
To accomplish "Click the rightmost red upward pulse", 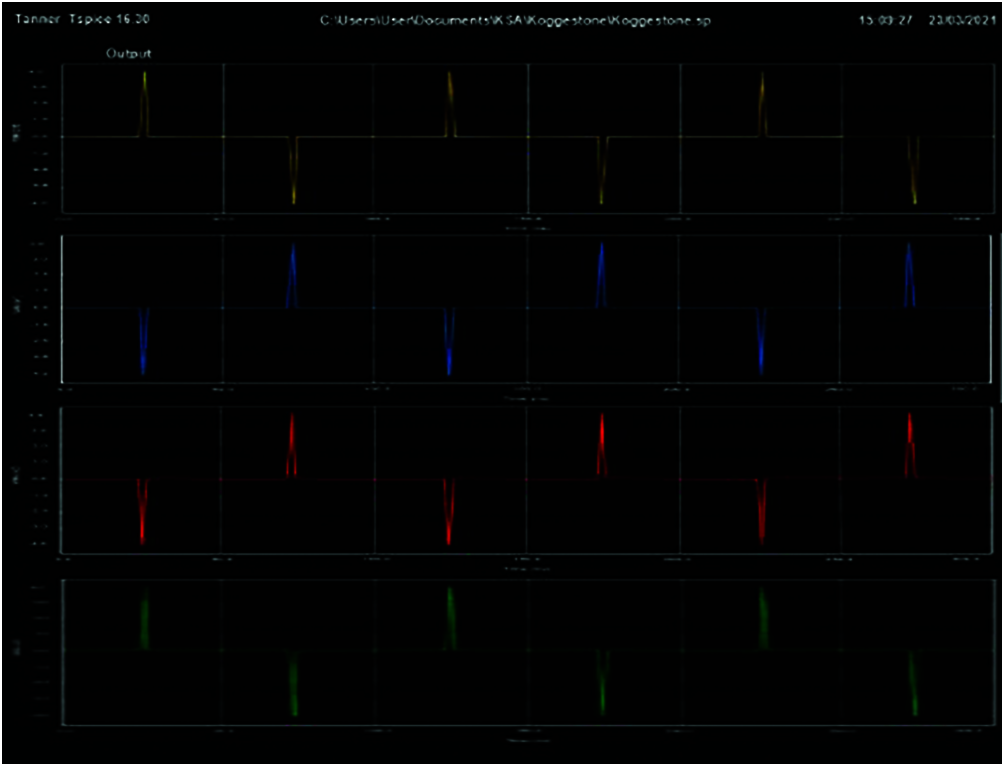I will [x=910, y=444].
